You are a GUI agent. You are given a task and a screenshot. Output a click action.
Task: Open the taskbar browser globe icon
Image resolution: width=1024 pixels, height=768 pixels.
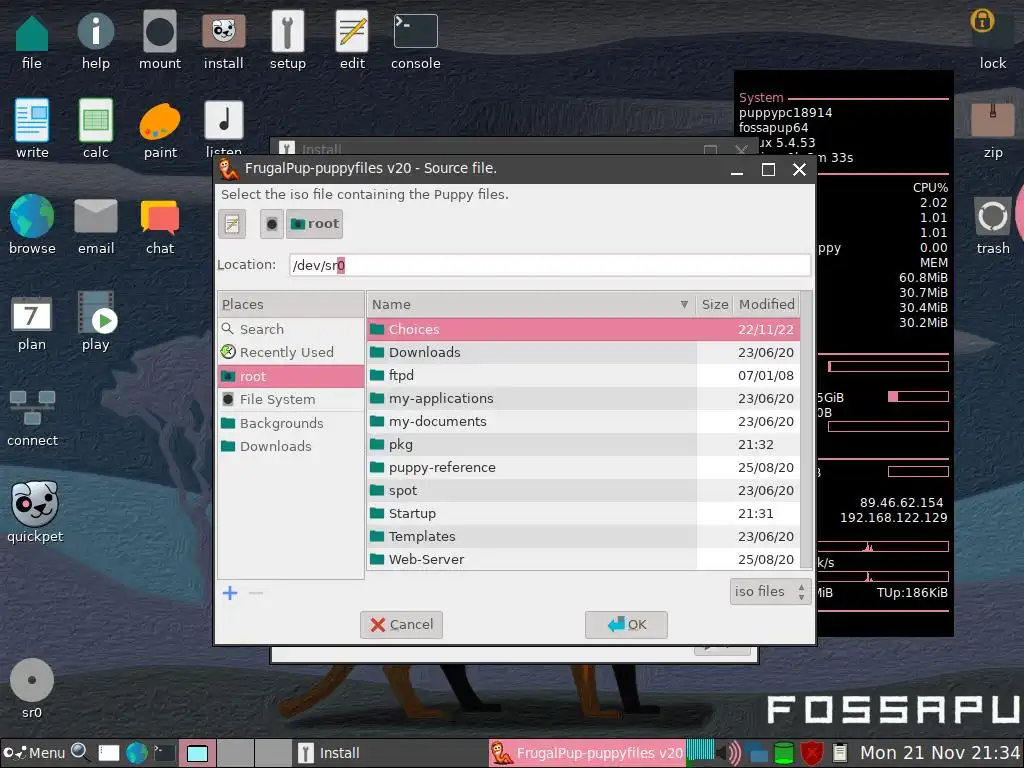[x=136, y=753]
